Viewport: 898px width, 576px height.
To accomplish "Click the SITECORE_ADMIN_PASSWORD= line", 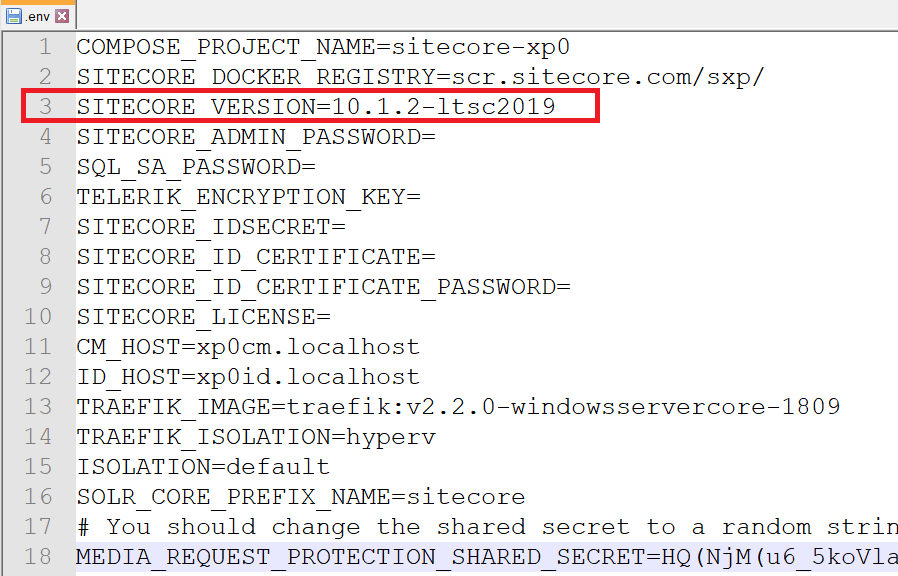I will [x=255, y=137].
